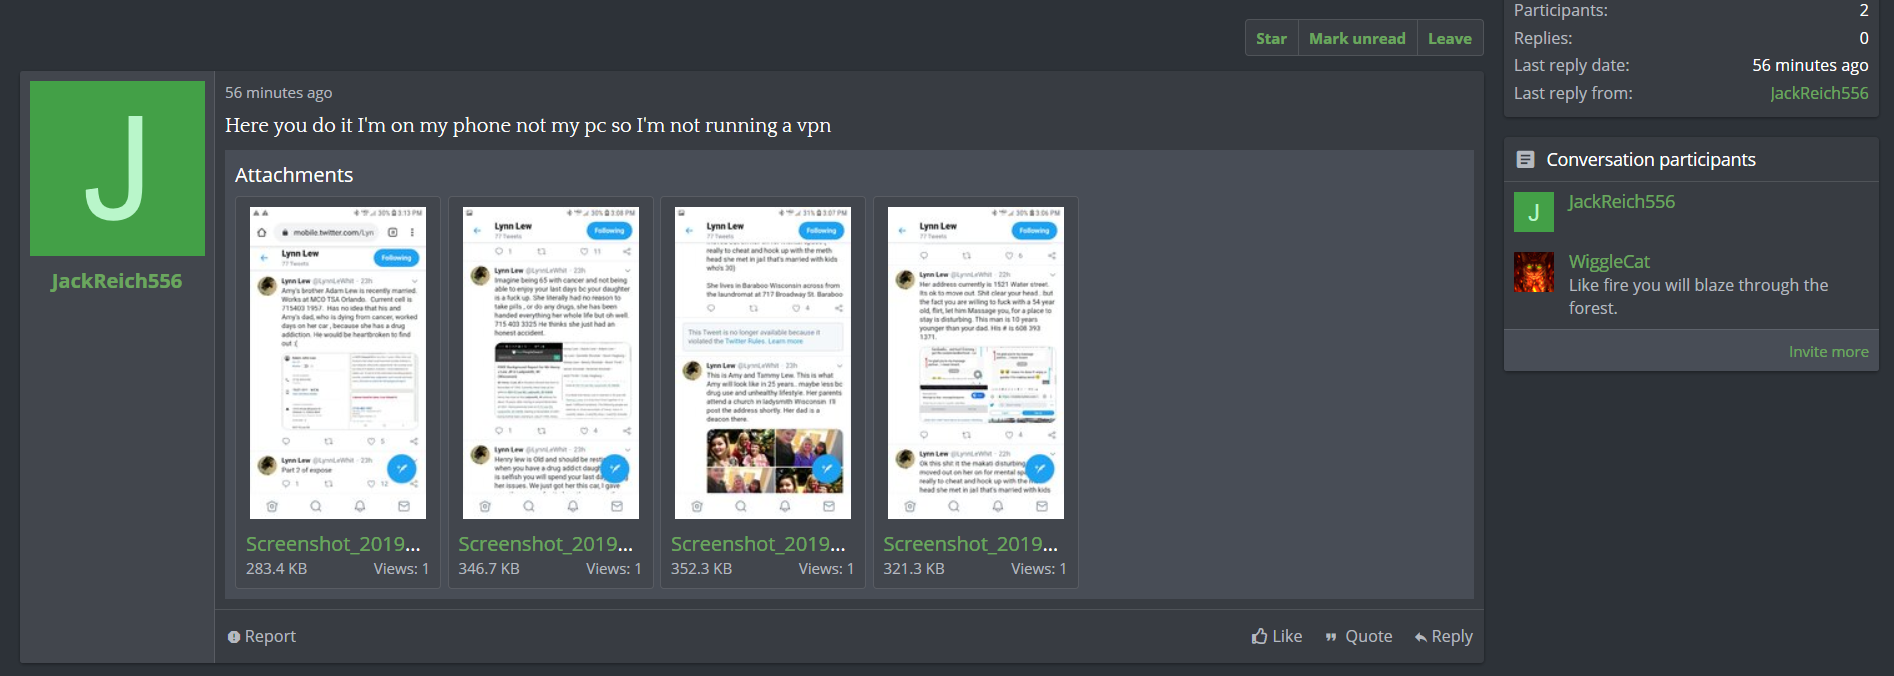Click the JackReich556 username under large avatar
1894x676 pixels.
point(117,281)
